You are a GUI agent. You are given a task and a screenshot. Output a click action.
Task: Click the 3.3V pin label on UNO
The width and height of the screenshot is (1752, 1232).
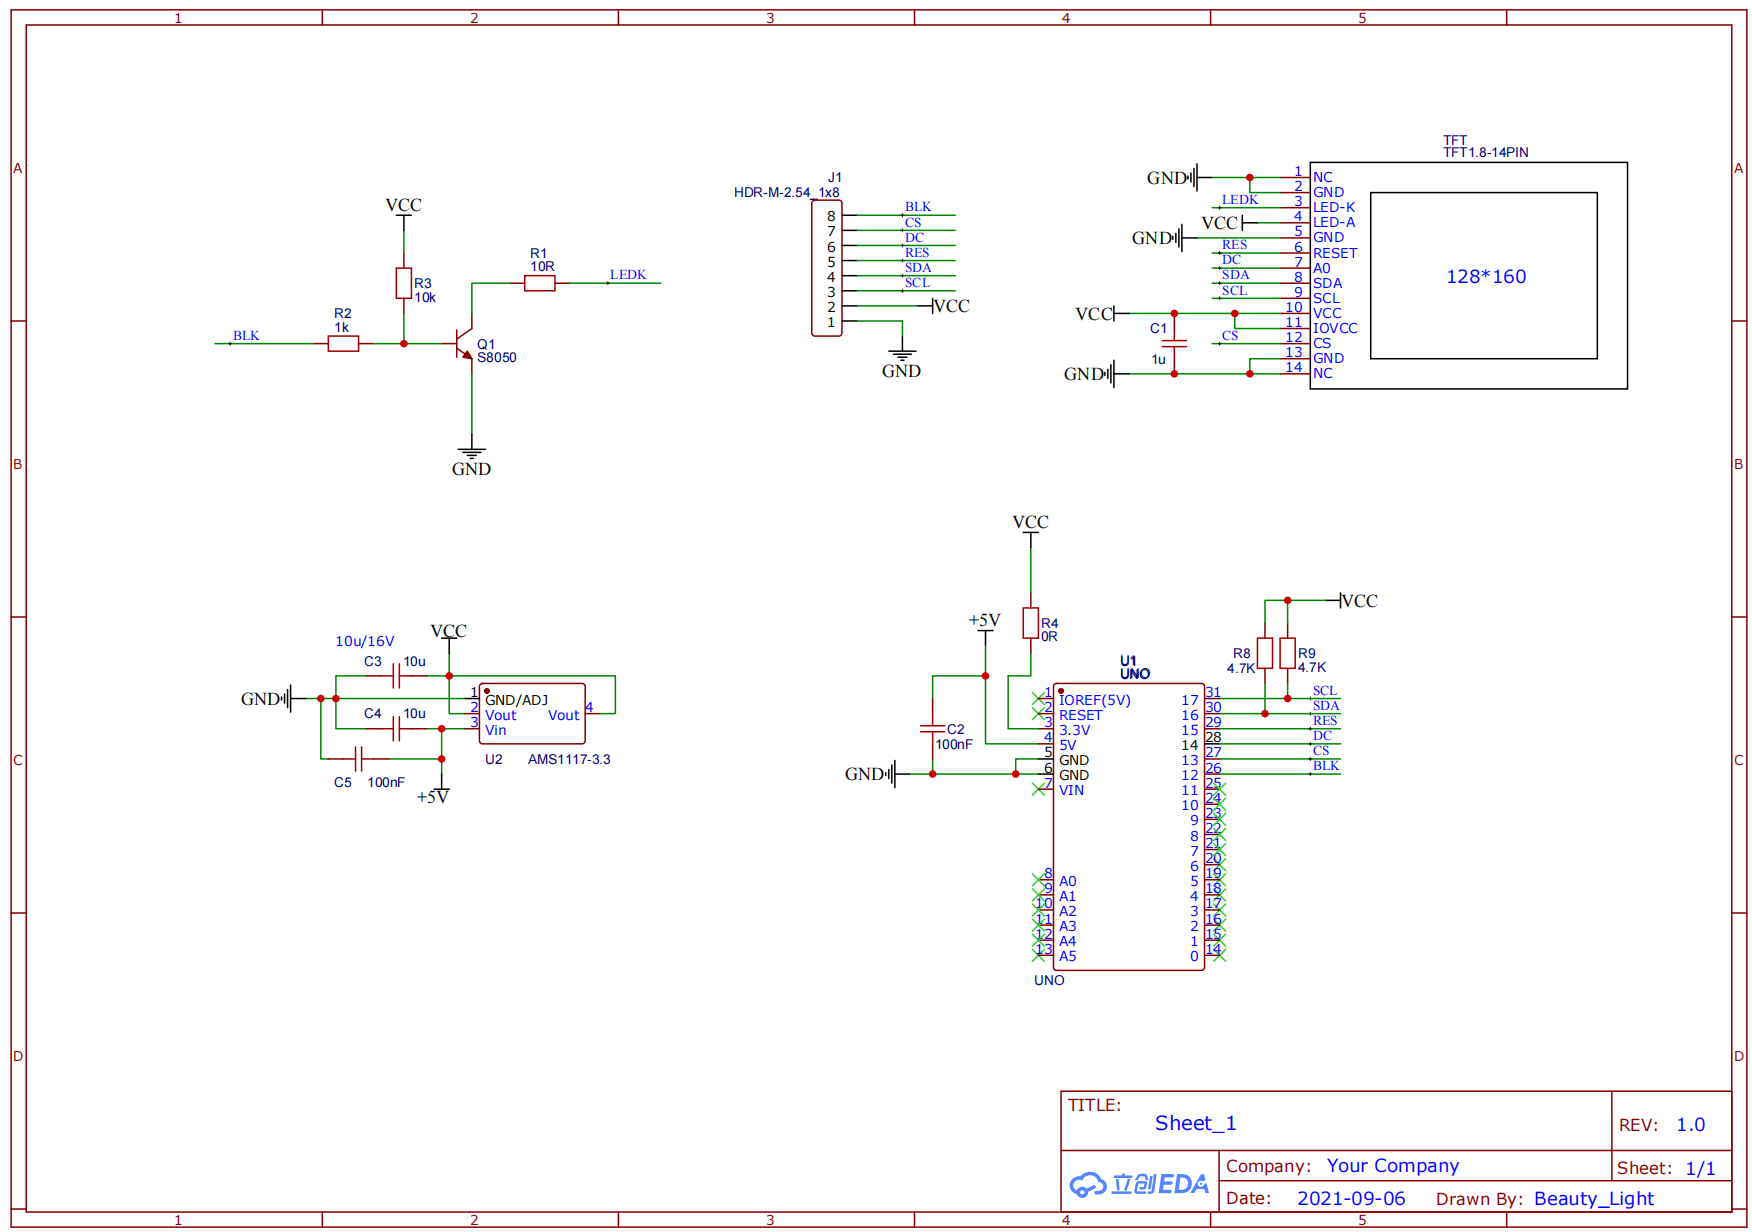tap(1075, 730)
